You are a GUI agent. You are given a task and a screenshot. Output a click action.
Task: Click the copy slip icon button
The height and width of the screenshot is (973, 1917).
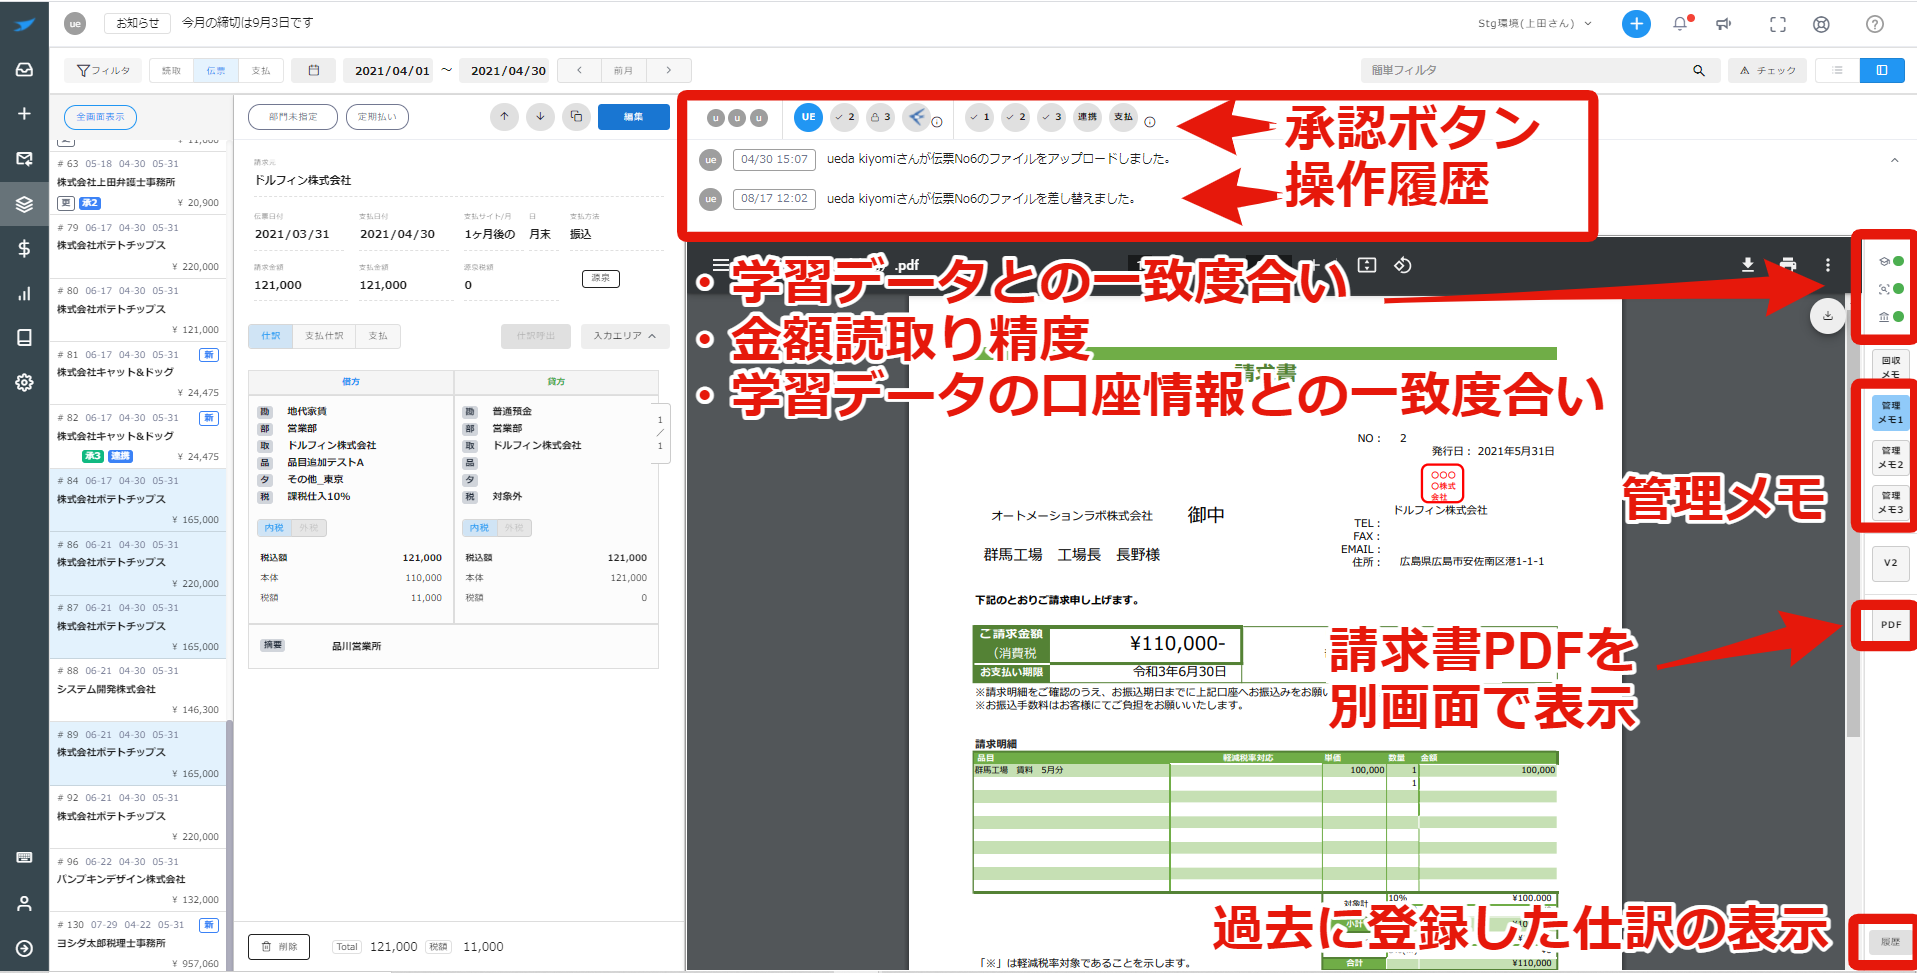point(576,117)
